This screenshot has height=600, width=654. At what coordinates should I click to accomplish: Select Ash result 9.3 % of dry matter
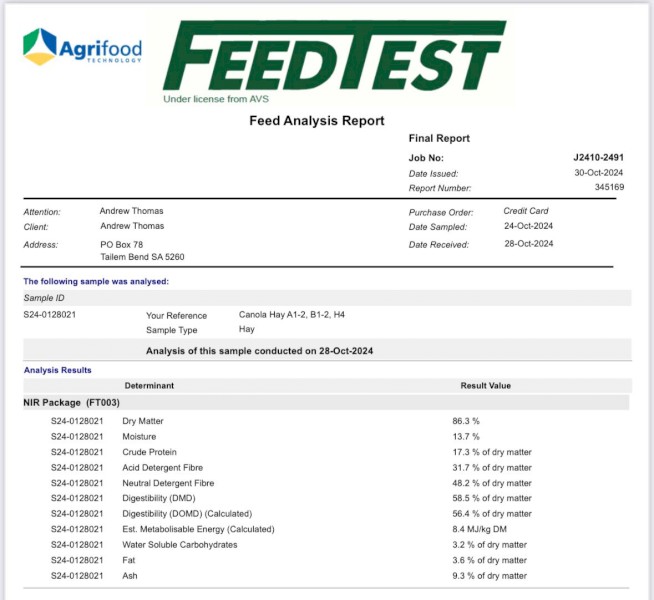(490, 576)
